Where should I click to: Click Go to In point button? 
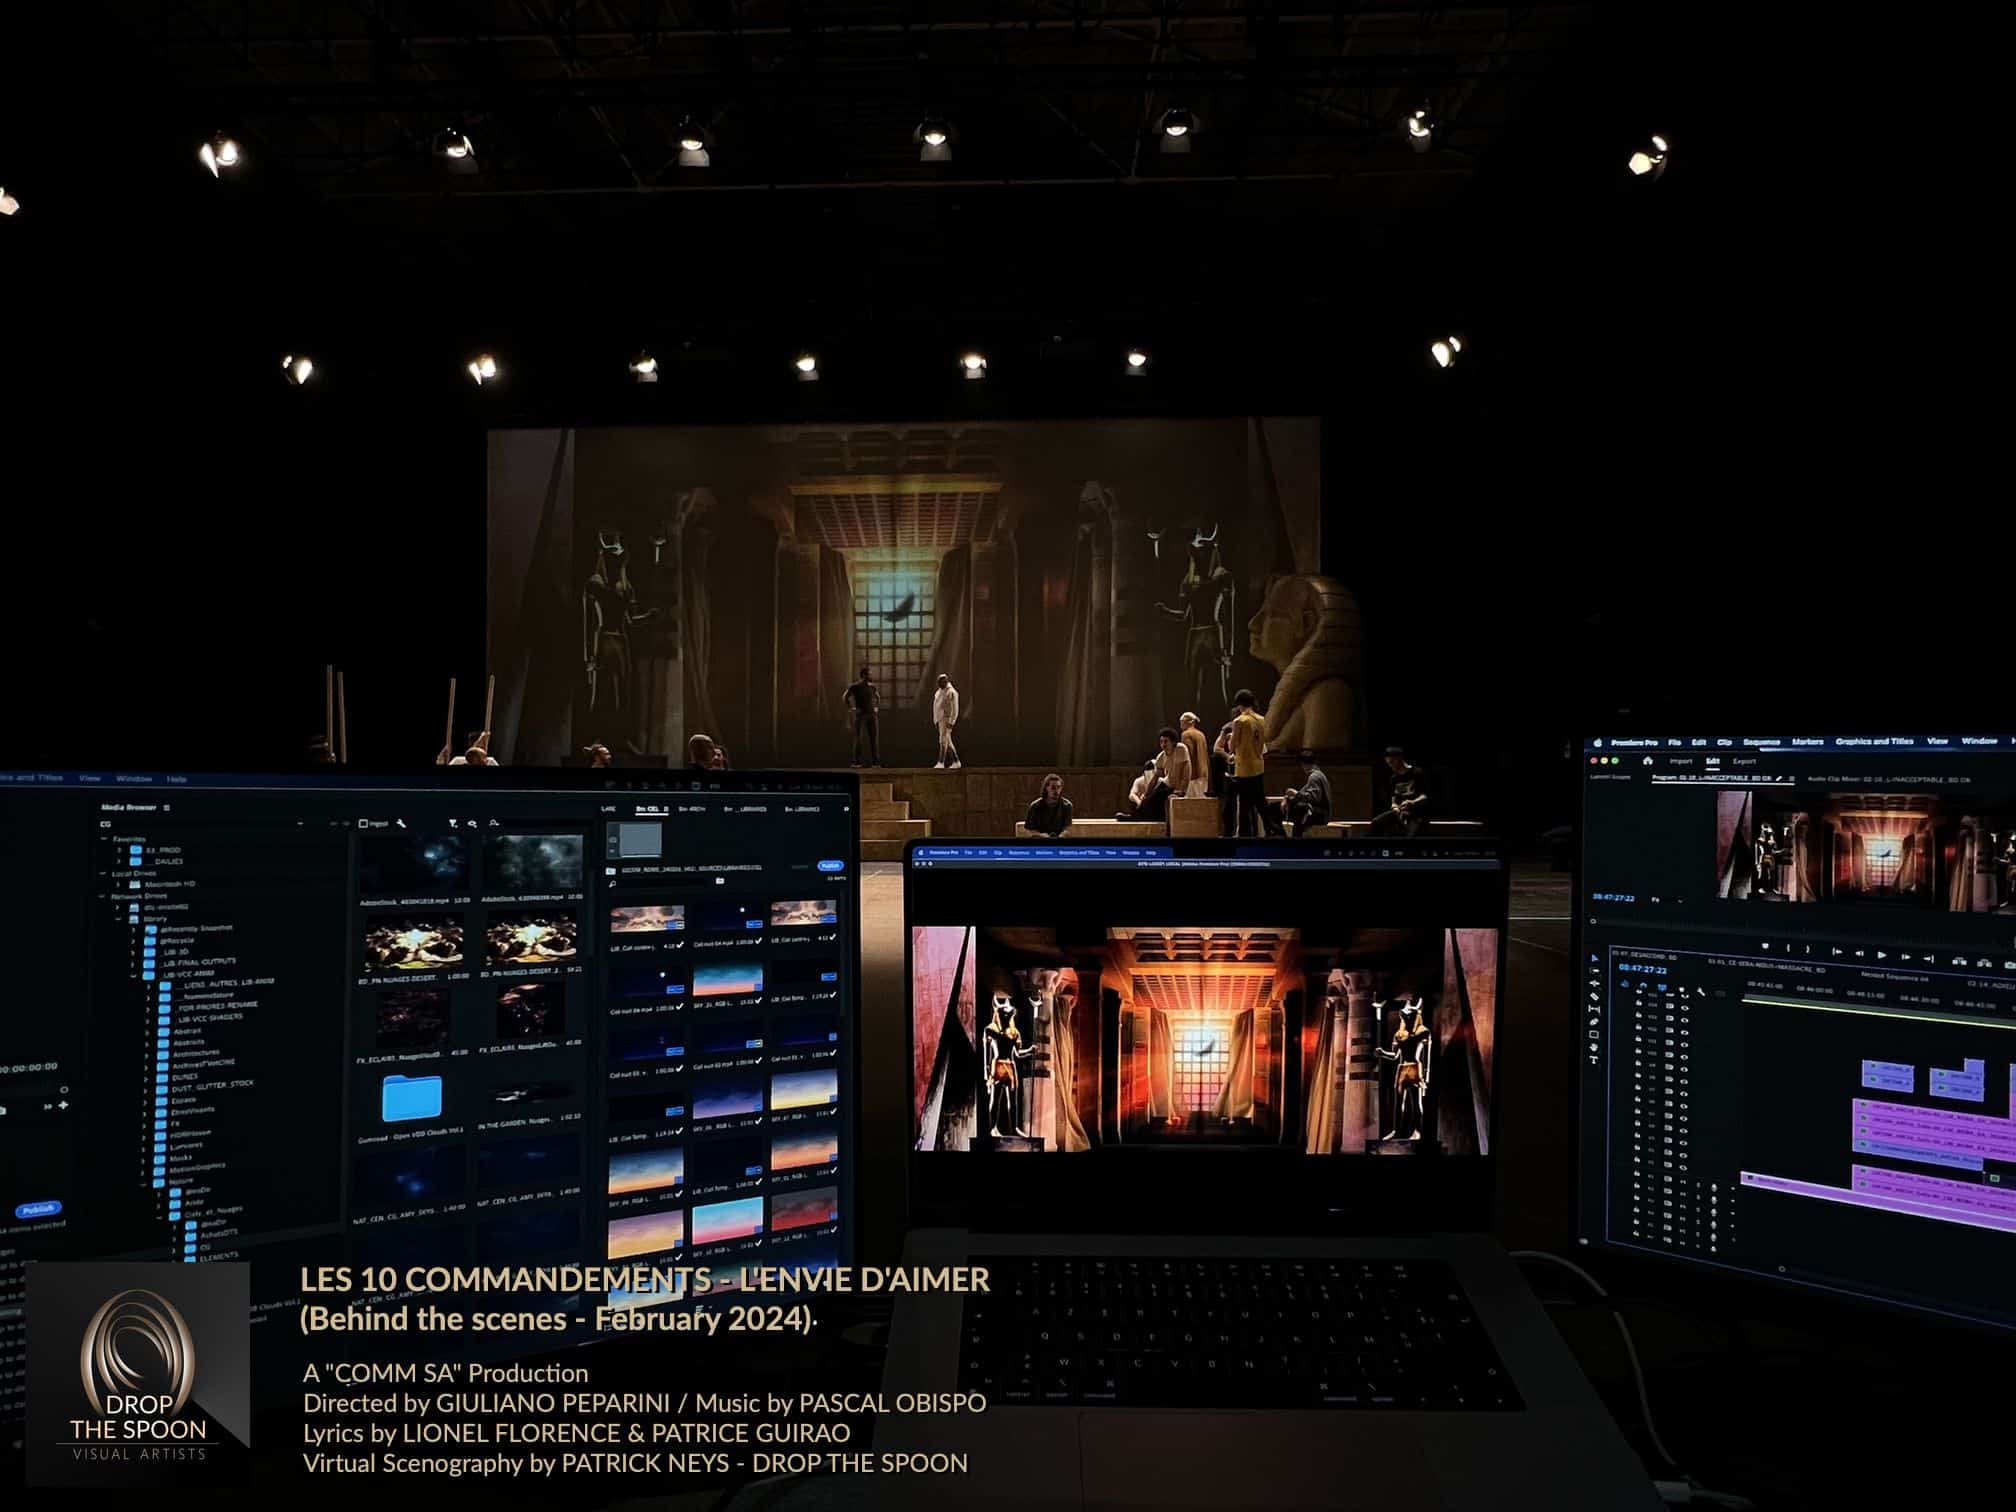tap(1837, 952)
